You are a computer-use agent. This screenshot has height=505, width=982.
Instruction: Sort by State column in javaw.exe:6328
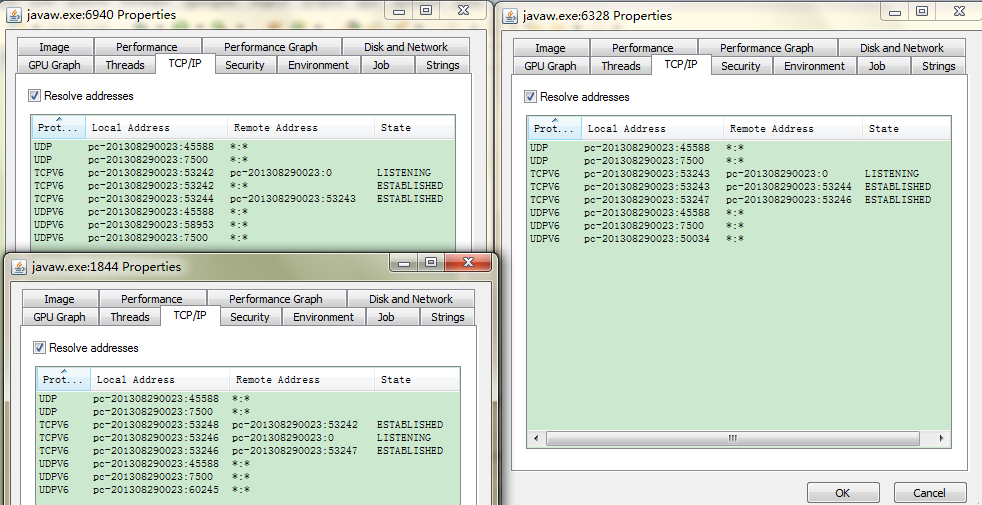906,128
